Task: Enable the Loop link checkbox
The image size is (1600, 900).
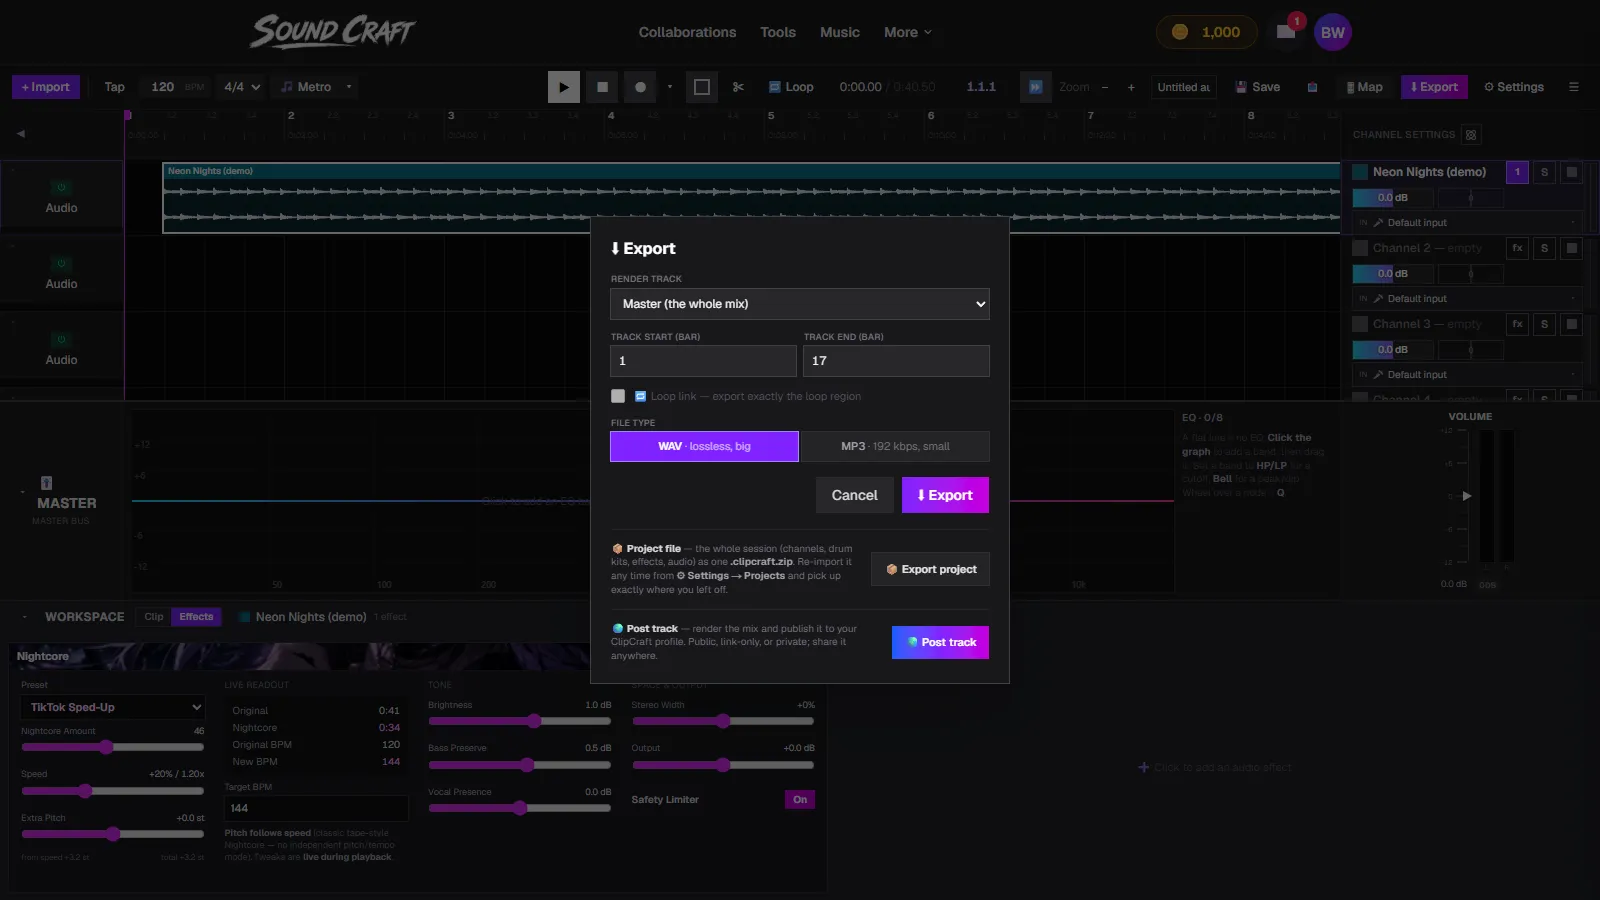Action: coord(618,396)
